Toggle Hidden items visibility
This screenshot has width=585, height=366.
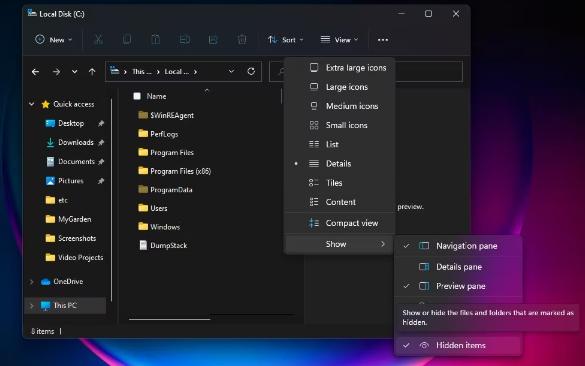[x=458, y=345]
